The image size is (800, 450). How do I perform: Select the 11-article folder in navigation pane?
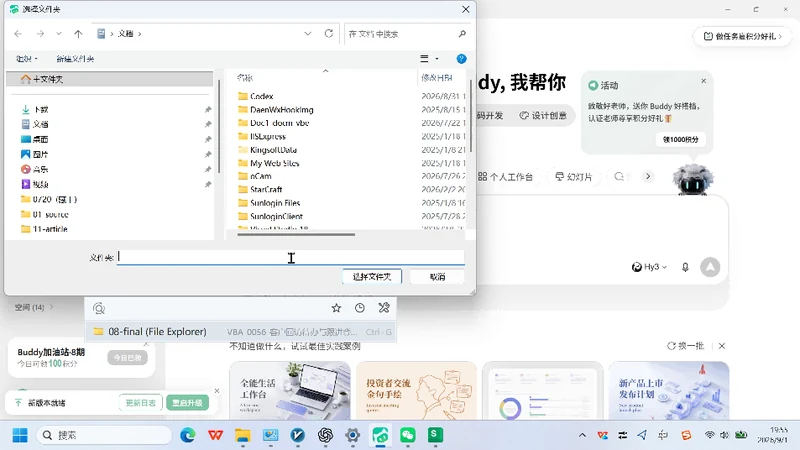[44, 229]
